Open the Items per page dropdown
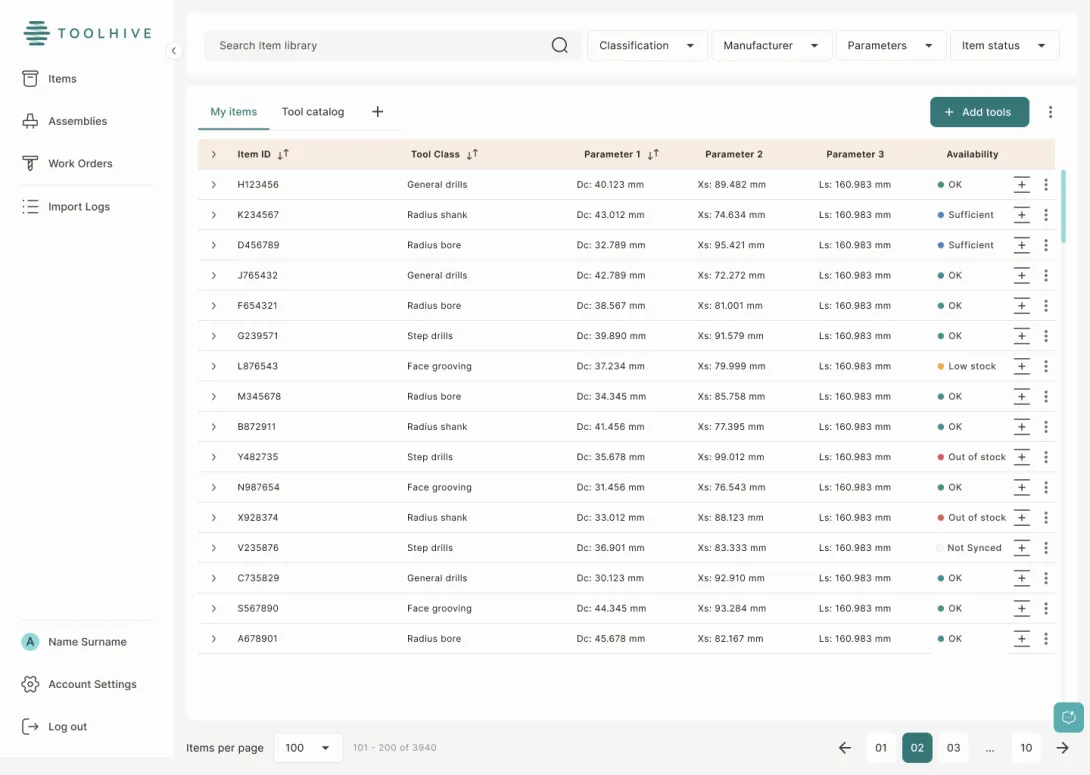The height and width of the screenshot is (775, 1090). [308, 747]
